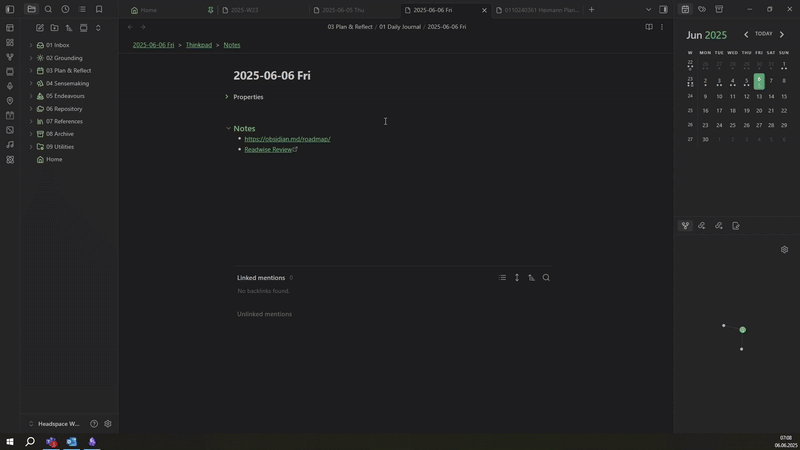Click the map pin ribbon icon
The image size is (800, 450).
pyautogui.click(x=10, y=101)
